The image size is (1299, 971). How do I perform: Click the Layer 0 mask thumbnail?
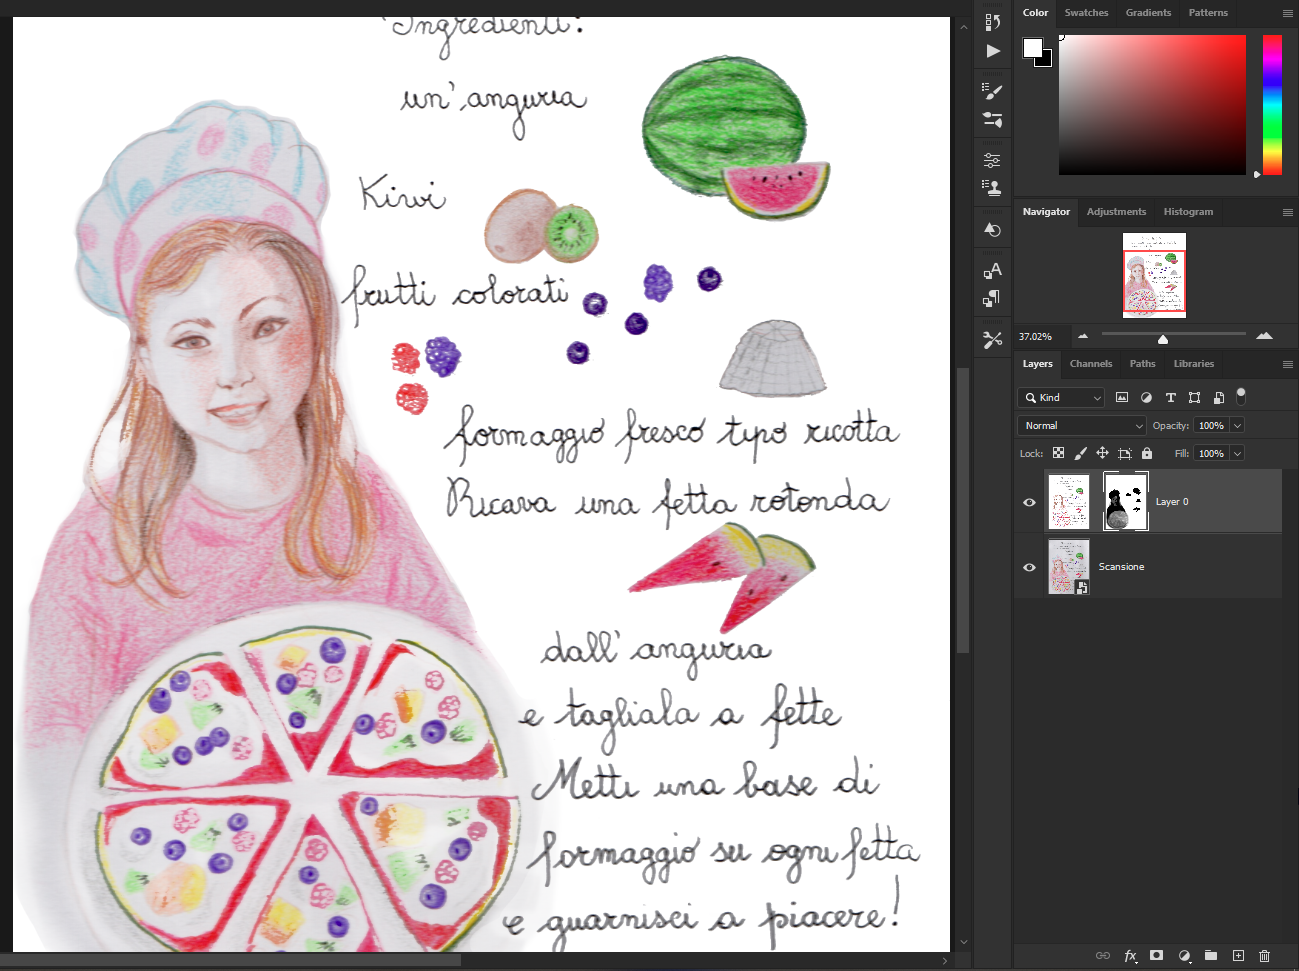coord(1125,502)
